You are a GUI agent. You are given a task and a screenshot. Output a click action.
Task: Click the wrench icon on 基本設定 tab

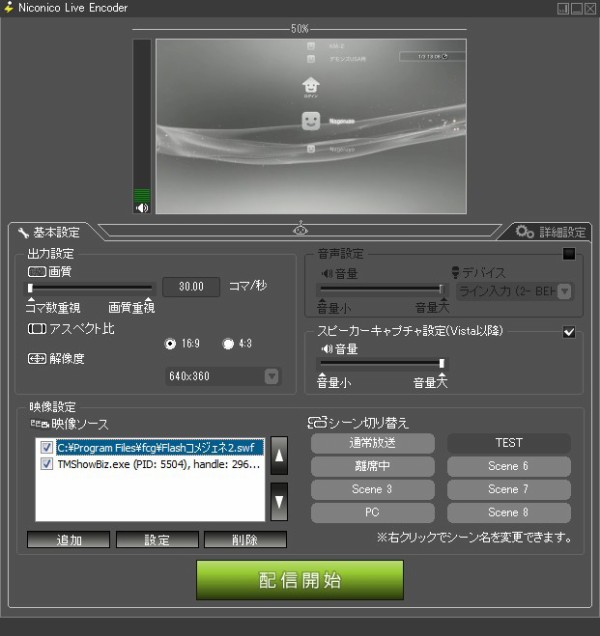coord(23,233)
